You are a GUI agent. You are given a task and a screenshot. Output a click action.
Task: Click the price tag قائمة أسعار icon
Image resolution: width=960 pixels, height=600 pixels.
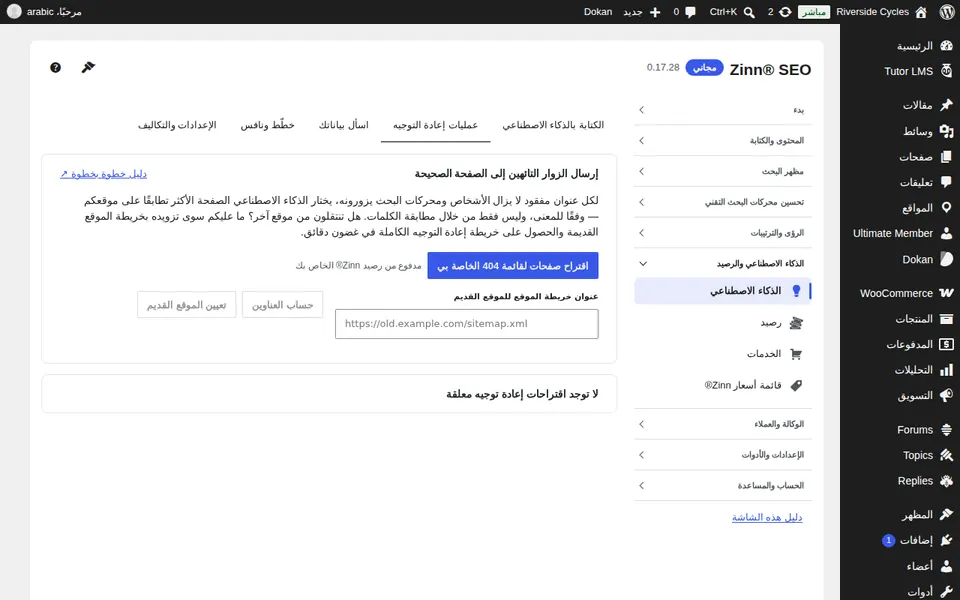pos(796,385)
